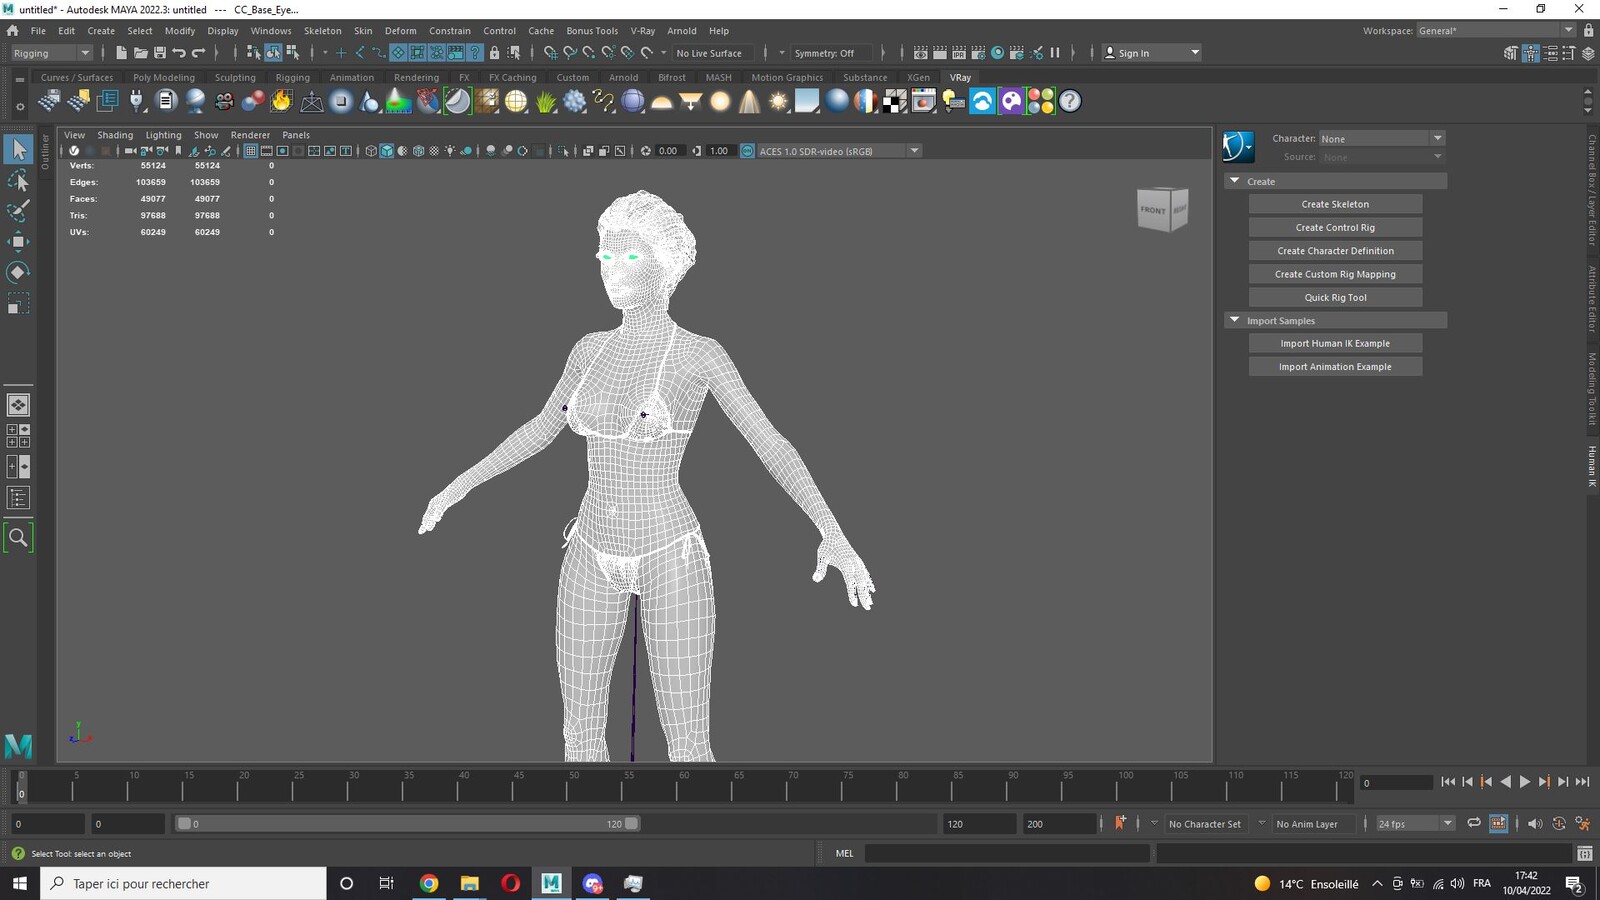Viewport: 1600px width, 900px height.
Task: Open the Rigging menu set dropdown
Action: coord(51,53)
